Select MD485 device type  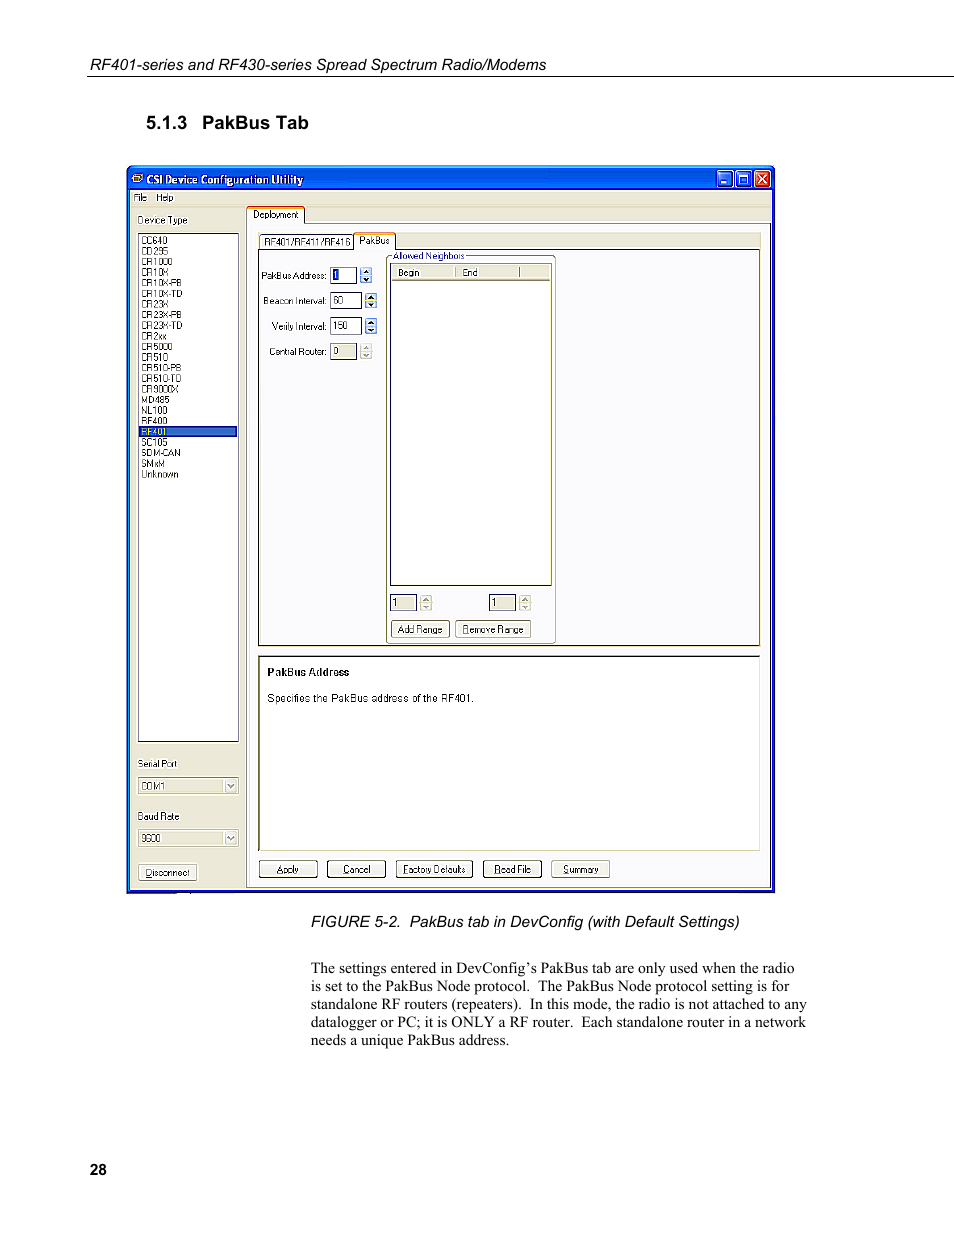click(x=155, y=400)
